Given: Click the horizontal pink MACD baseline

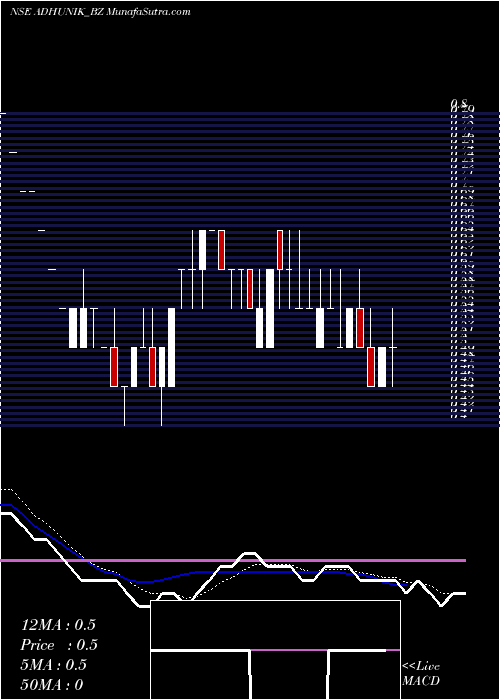Looking at the screenshot, I should 233,560.
